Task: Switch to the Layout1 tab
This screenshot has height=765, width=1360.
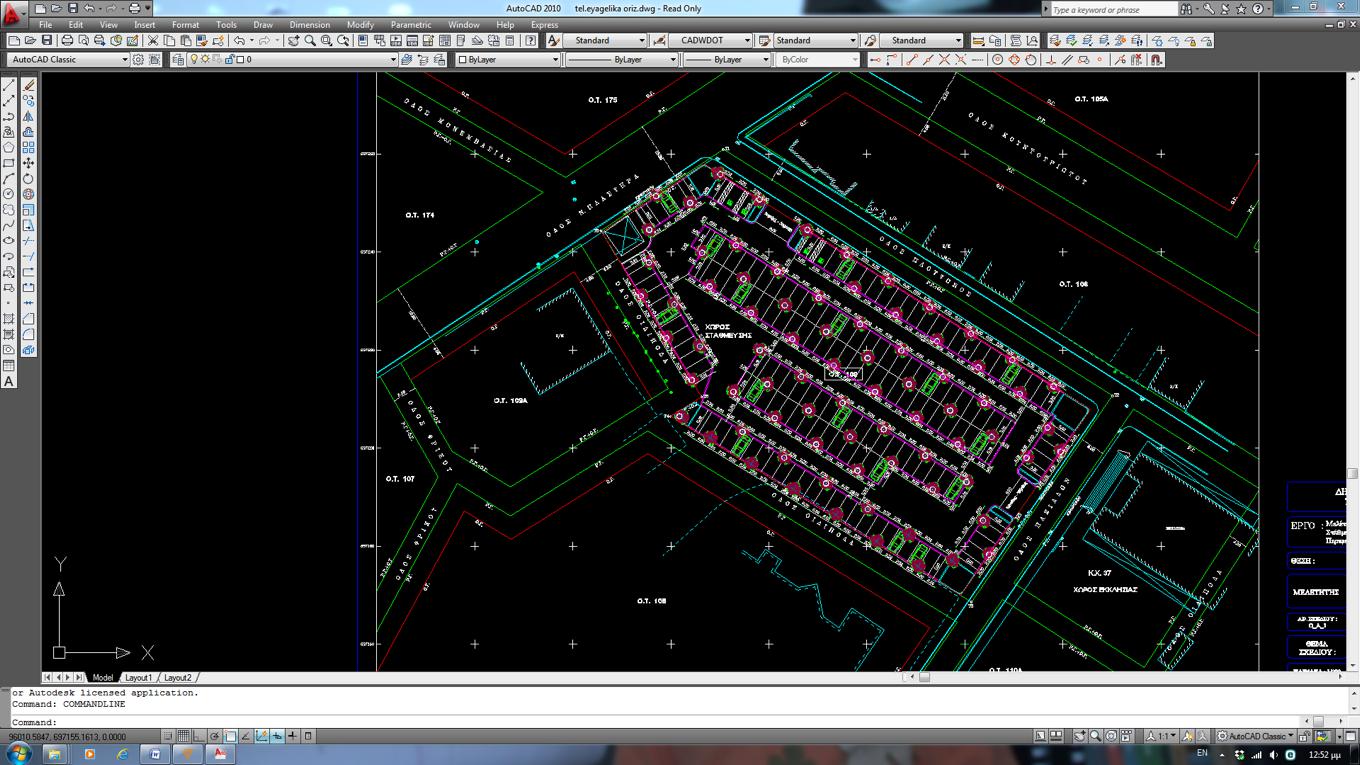Action: click(138, 677)
